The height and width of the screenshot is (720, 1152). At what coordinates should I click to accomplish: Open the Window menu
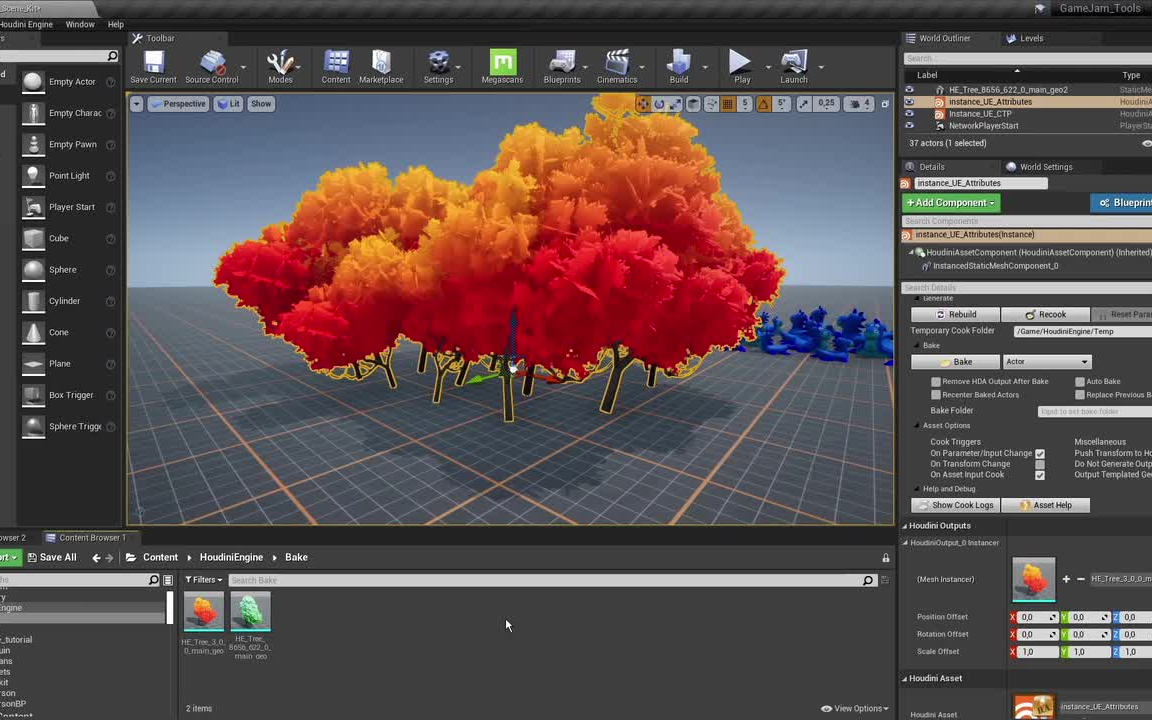pos(79,24)
